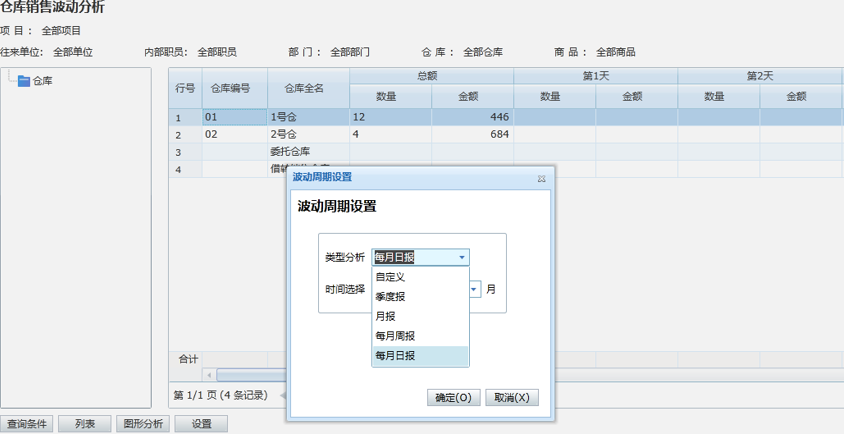
Task: Open the 设置 button
Action: coord(201,424)
